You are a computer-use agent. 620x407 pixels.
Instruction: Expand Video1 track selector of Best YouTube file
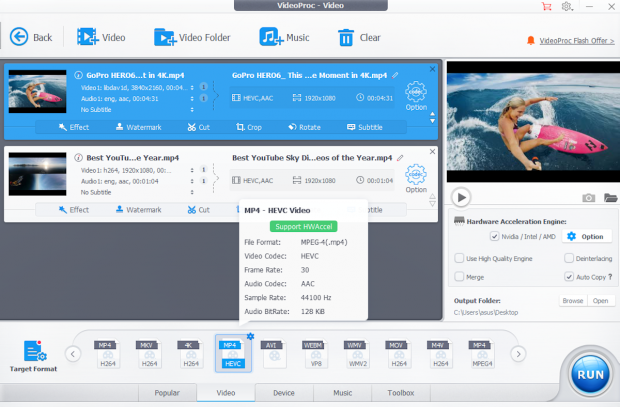point(192,170)
